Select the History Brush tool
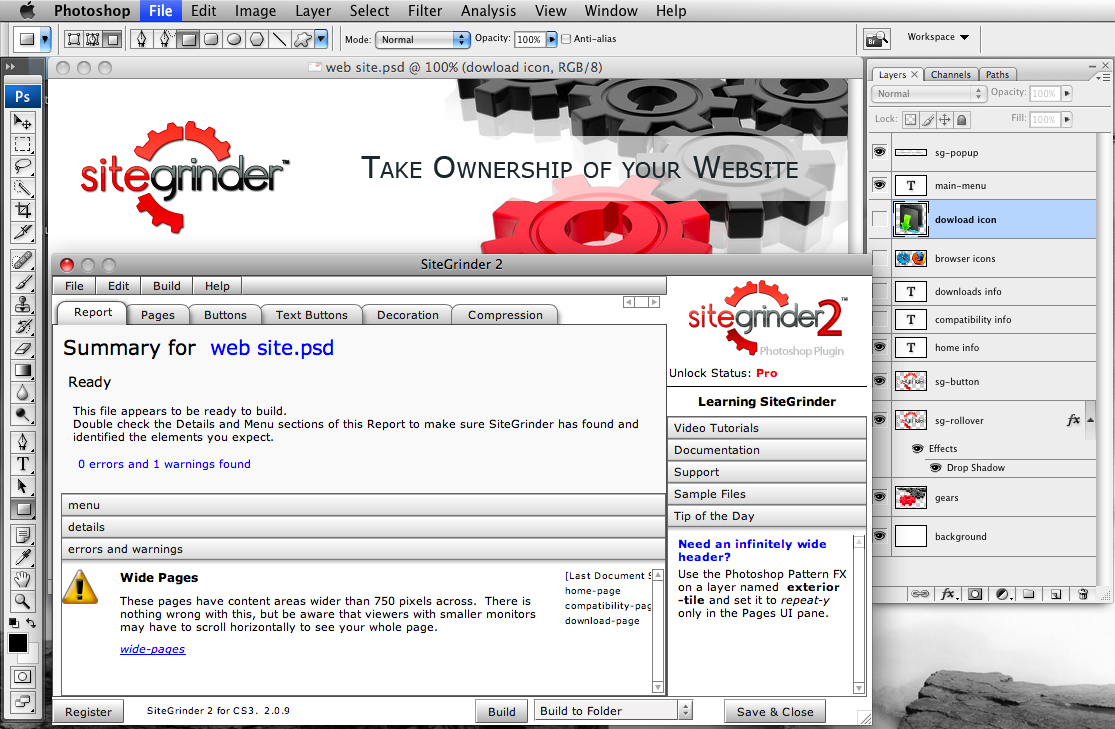Viewport: 1115px width, 729px height. point(23,326)
